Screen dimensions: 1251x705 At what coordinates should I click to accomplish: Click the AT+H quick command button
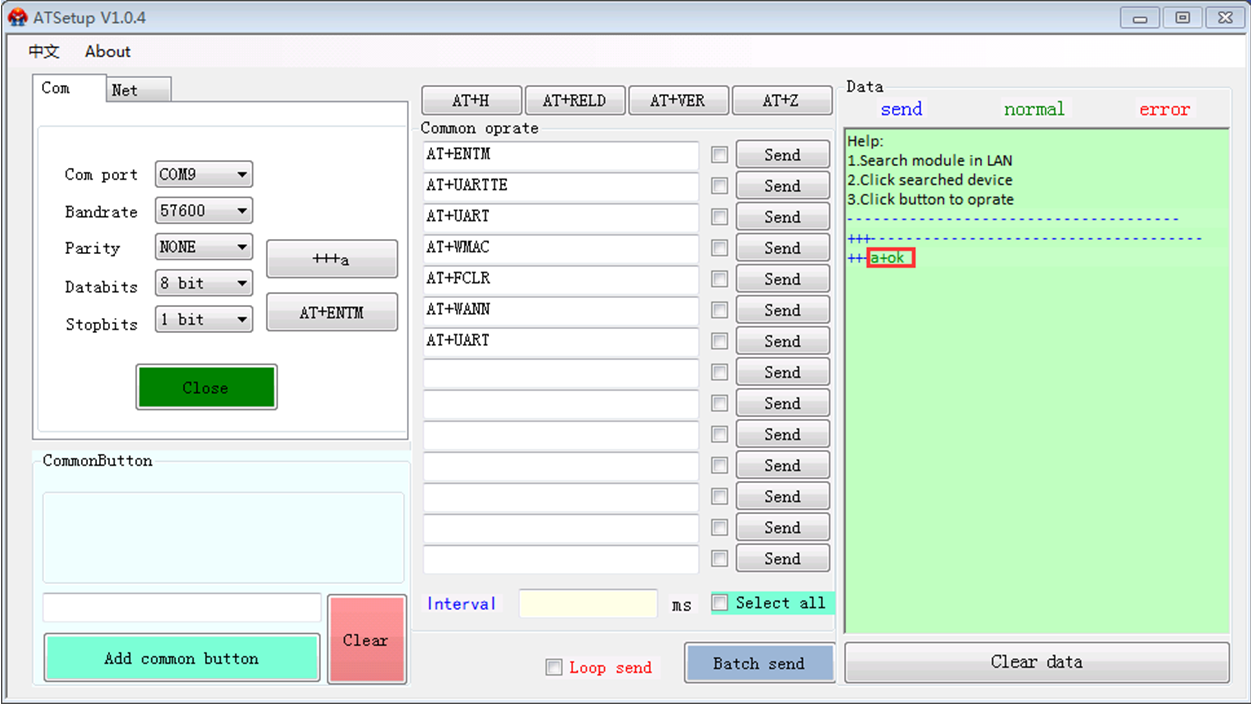[x=471, y=101]
